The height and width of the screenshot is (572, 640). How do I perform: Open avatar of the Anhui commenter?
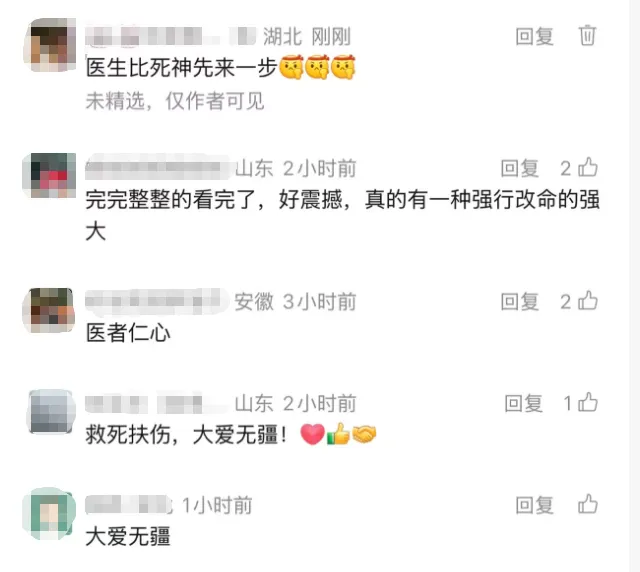click(49, 310)
